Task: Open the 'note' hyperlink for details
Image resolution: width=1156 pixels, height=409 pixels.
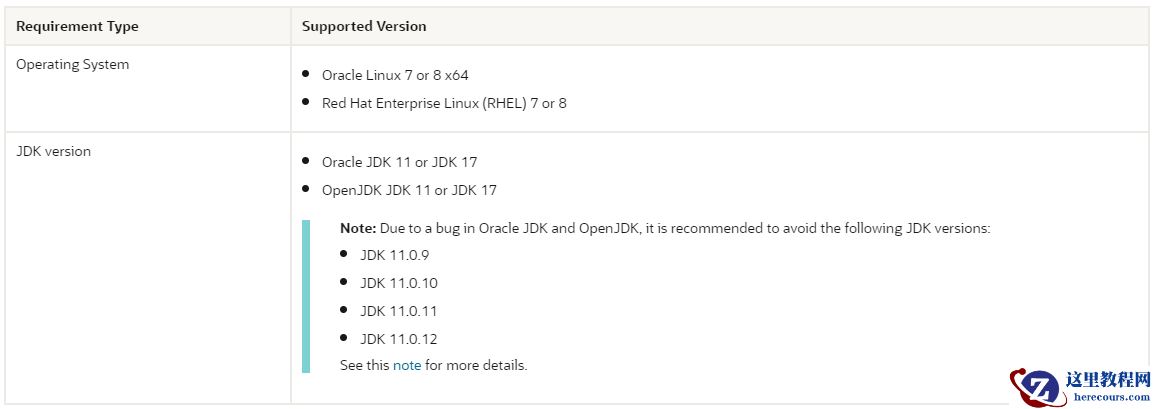Action: click(x=407, y=365)
